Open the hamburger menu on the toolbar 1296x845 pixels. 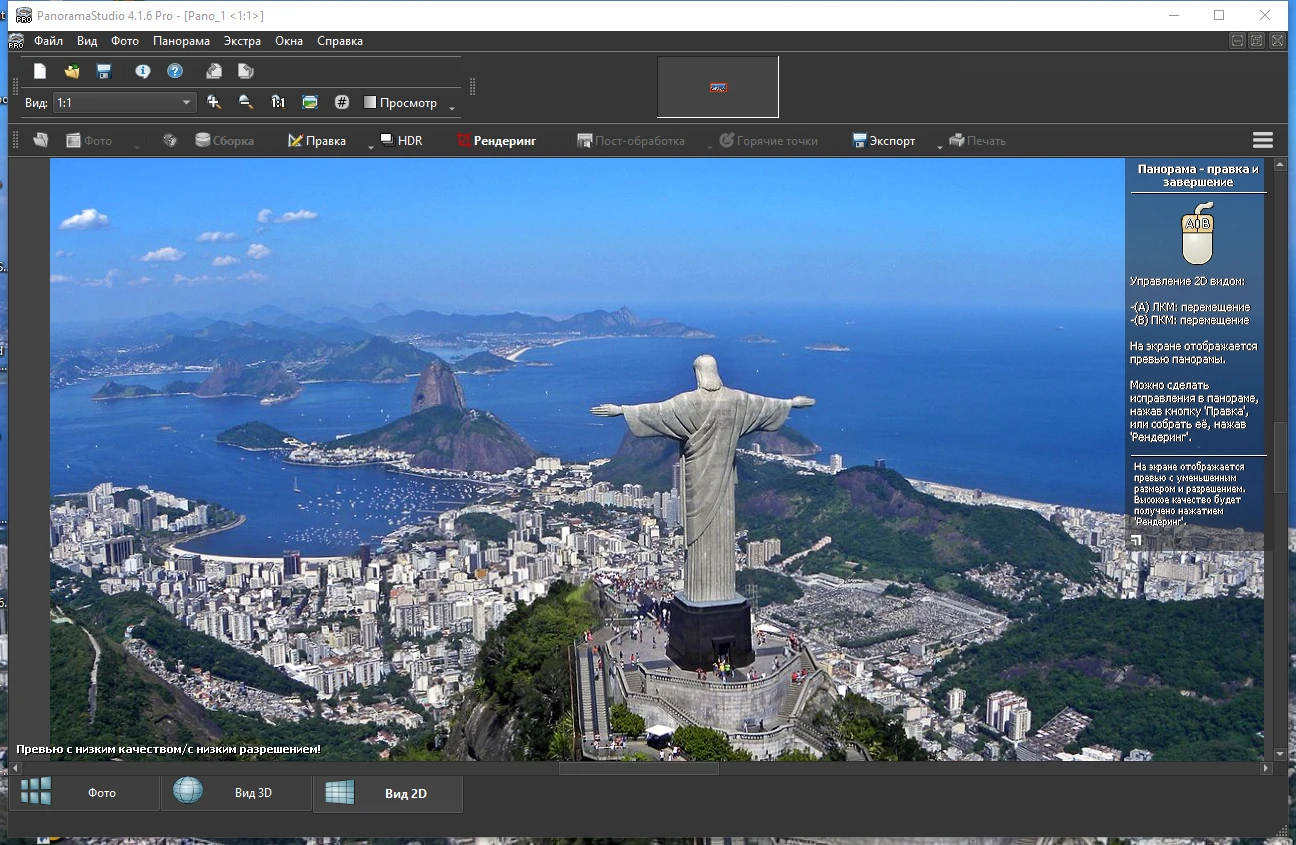coord(1262,141)
